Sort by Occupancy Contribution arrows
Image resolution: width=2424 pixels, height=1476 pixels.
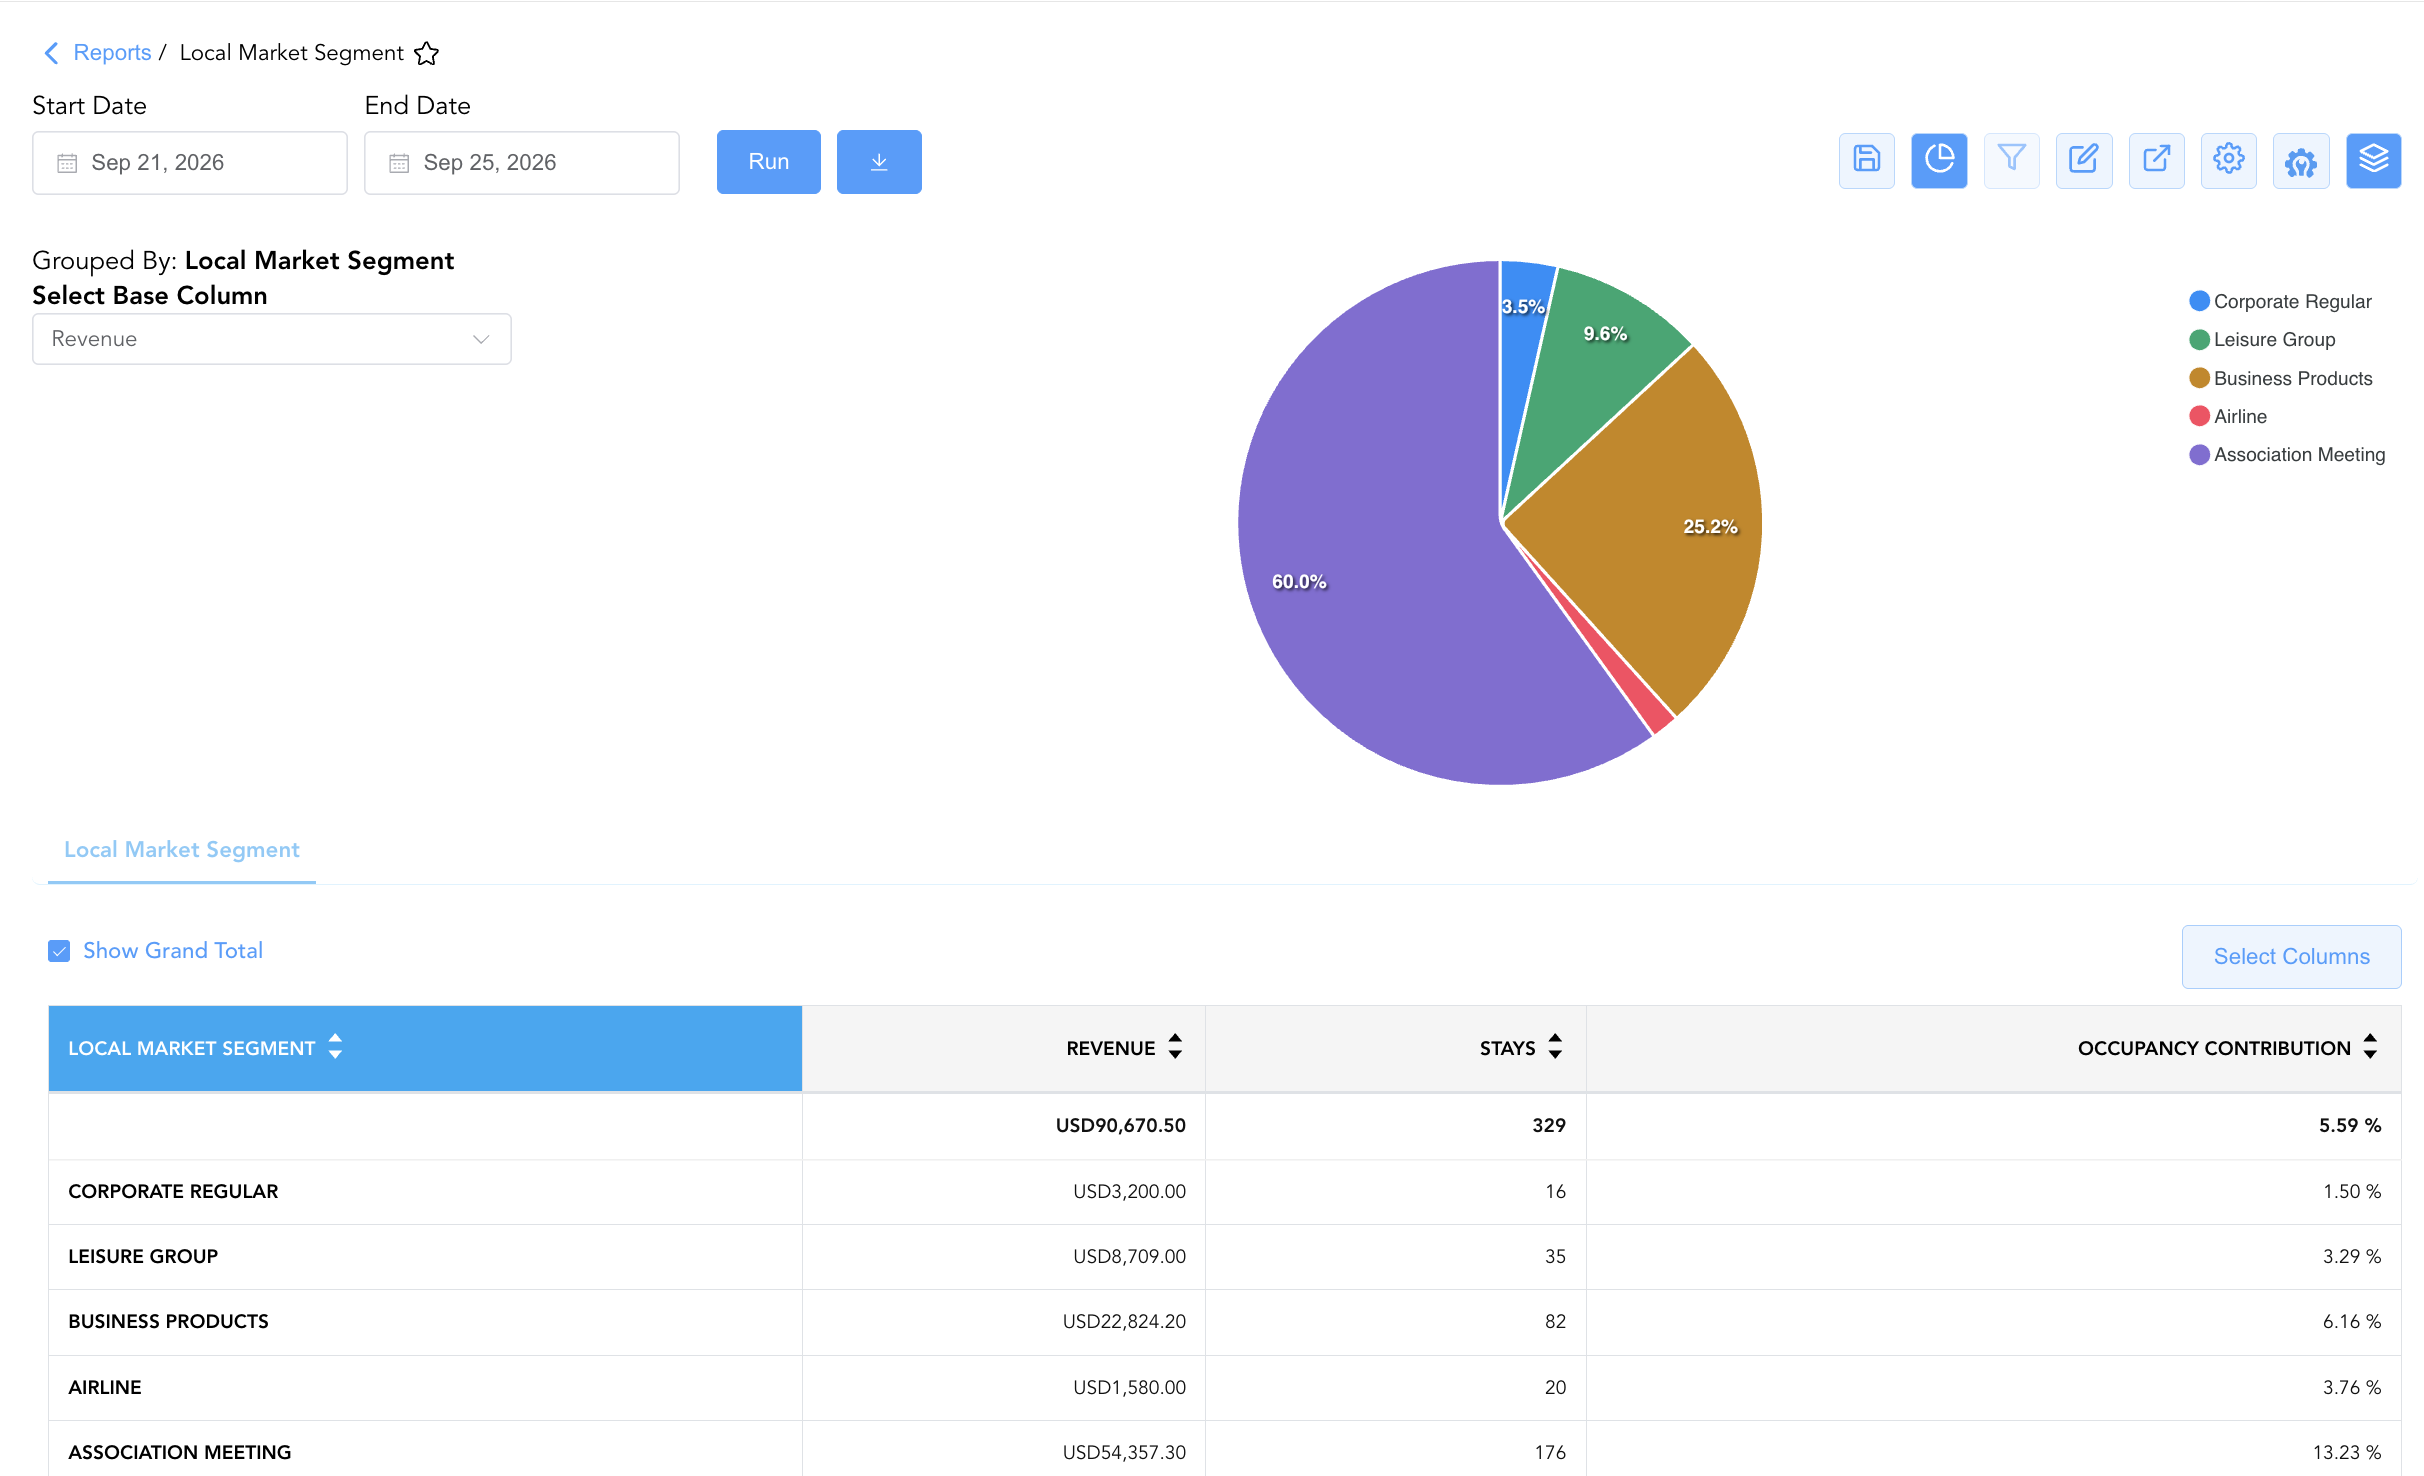pyautogui.click(x=2370, y=1047)
